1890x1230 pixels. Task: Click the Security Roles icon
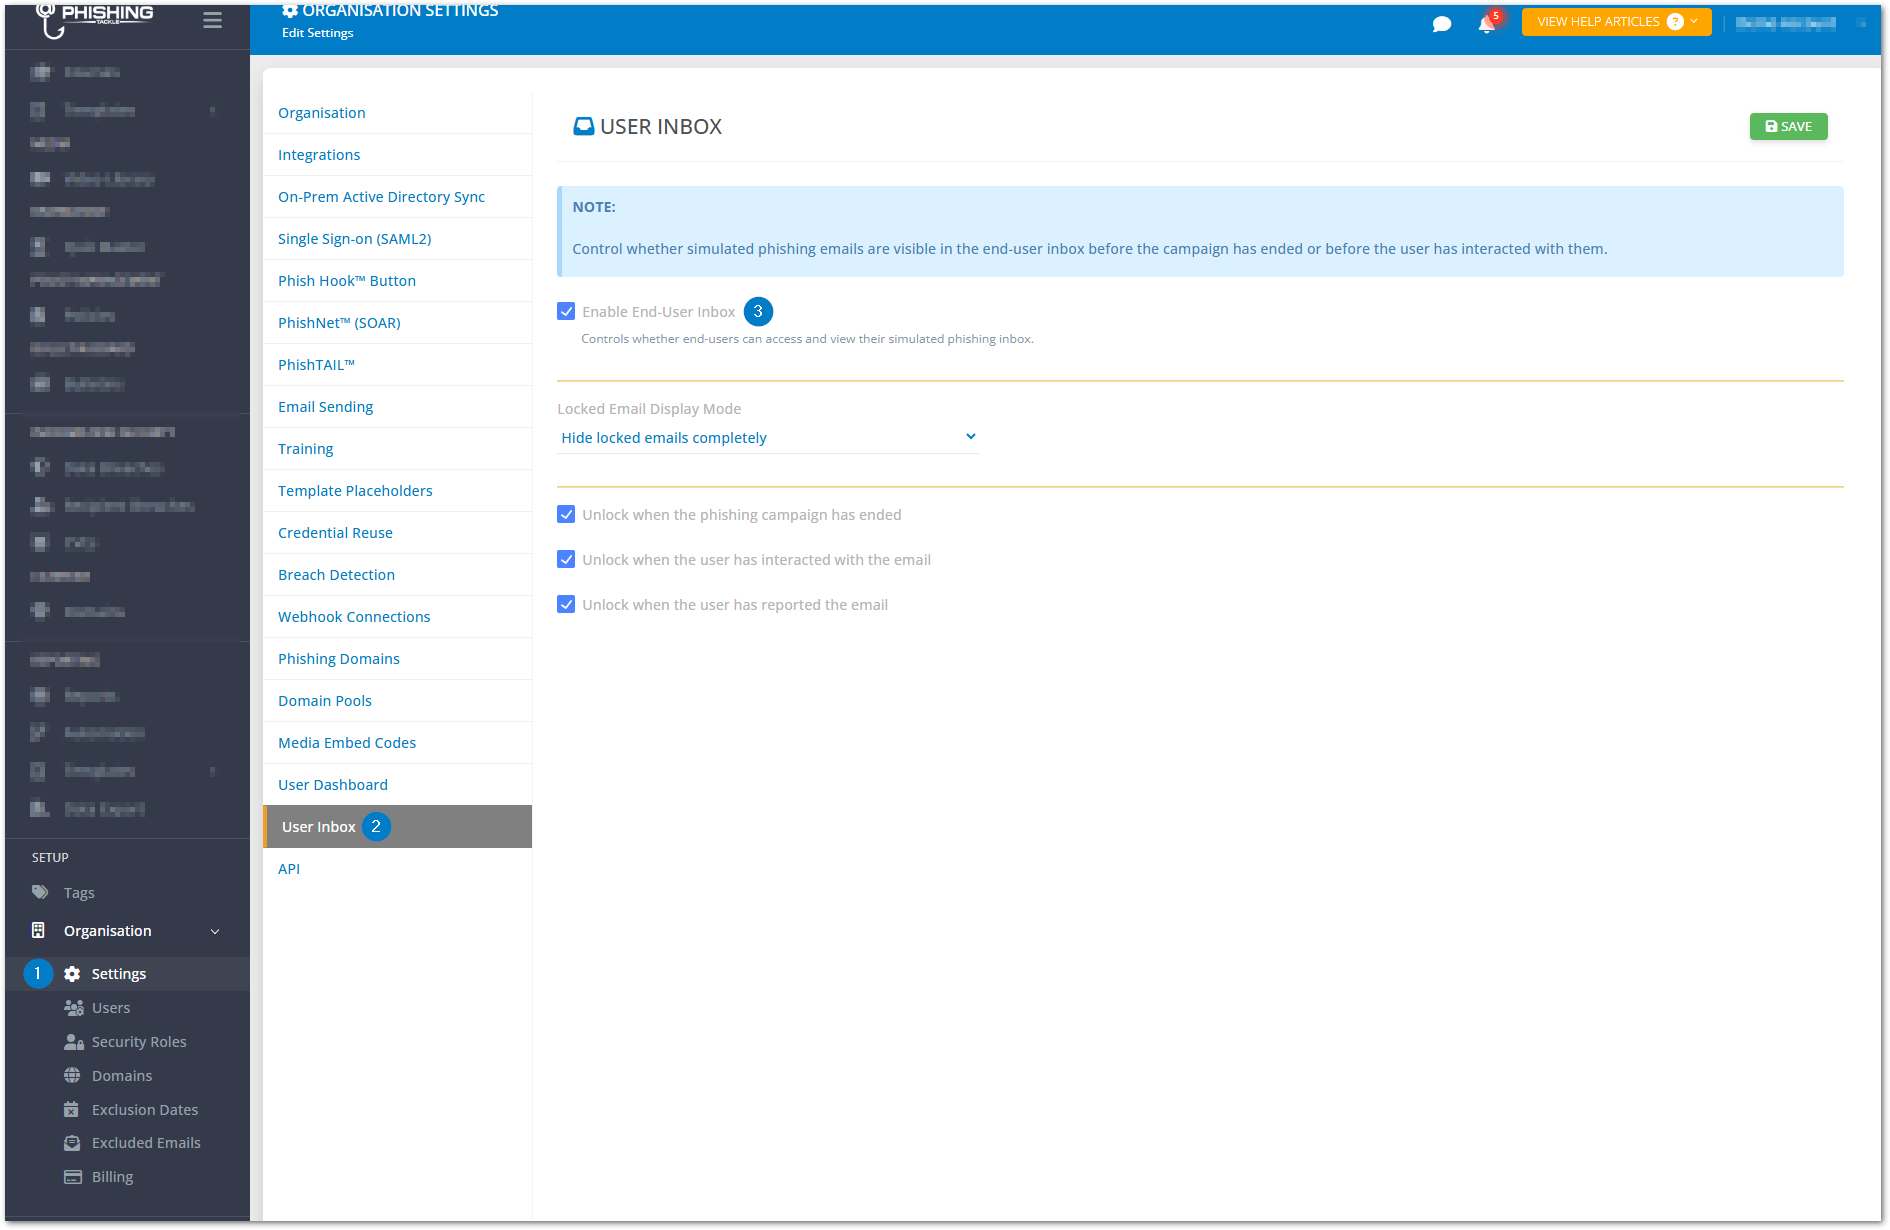tap(74, 1041)
